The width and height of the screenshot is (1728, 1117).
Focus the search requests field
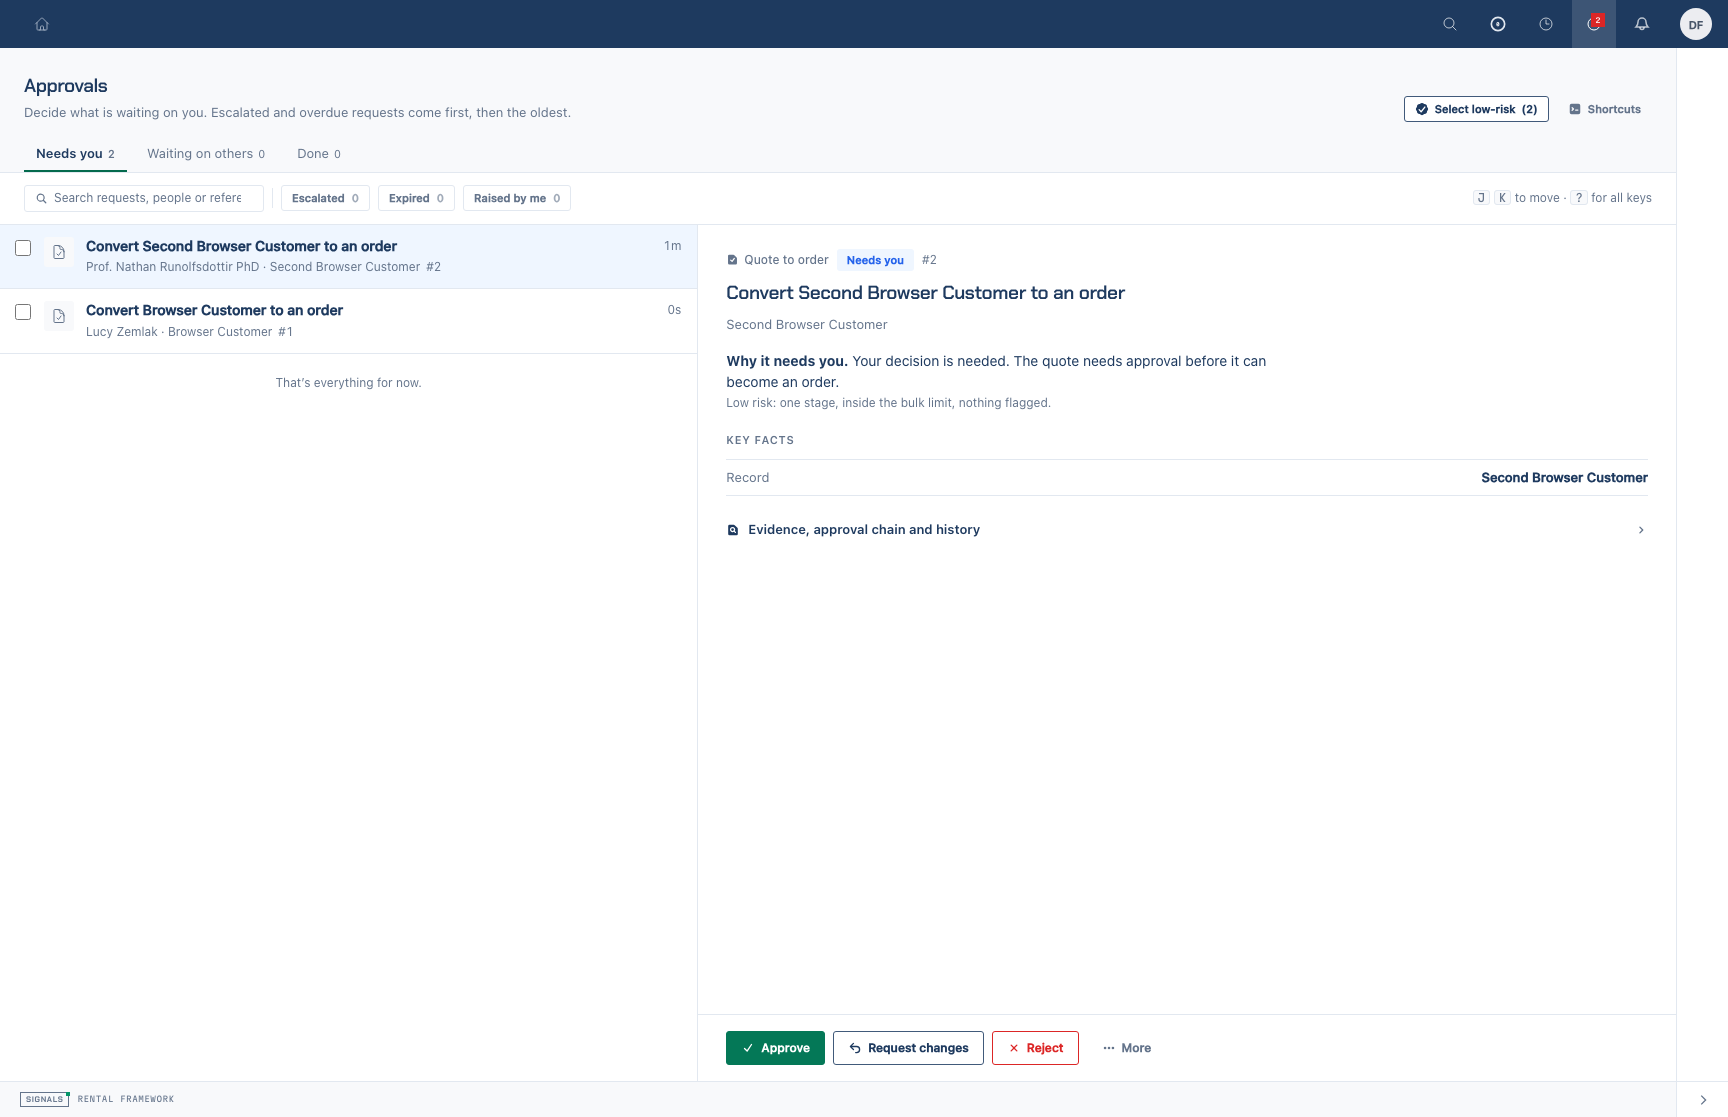point(144,198)
